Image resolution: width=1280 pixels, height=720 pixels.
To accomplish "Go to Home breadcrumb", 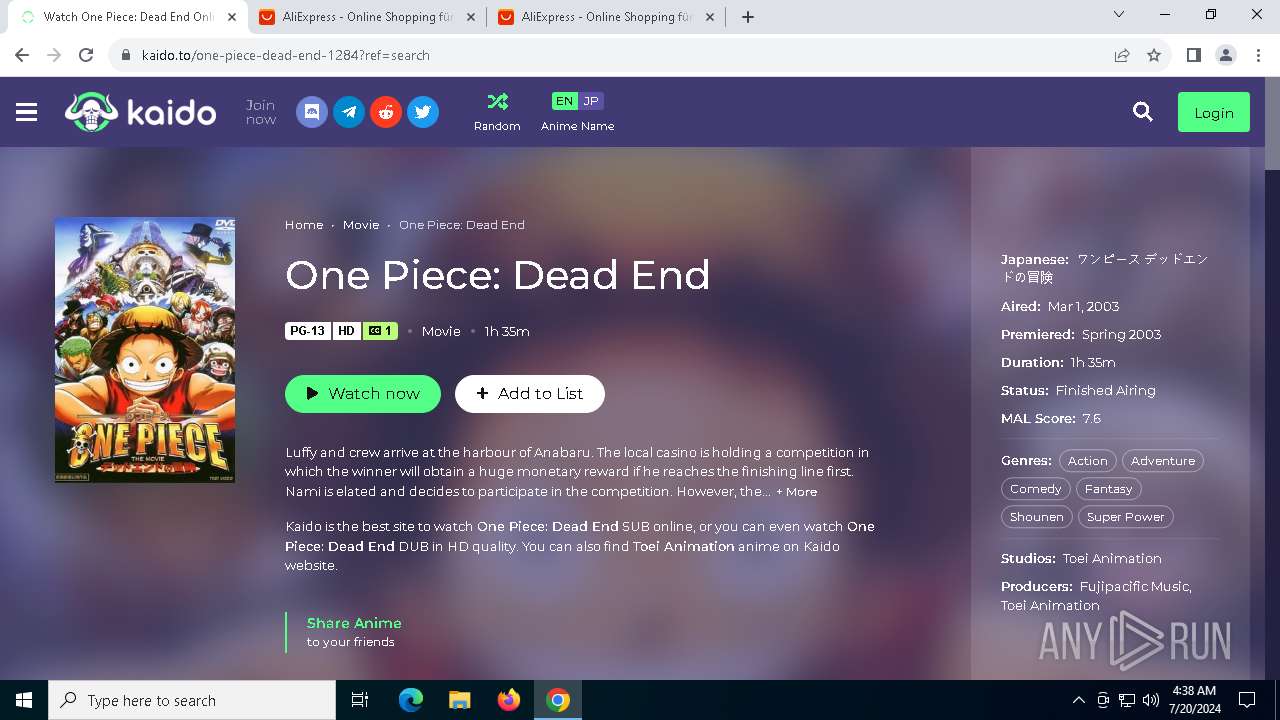I will point(304,225).
